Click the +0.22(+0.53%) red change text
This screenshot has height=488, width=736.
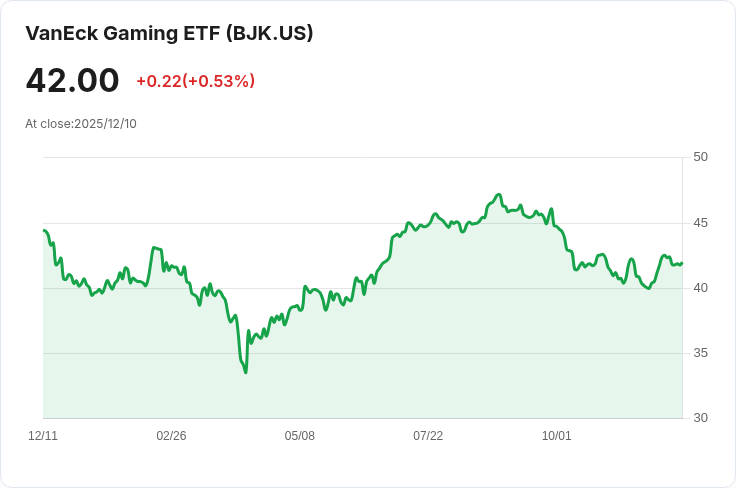[195, 81]
